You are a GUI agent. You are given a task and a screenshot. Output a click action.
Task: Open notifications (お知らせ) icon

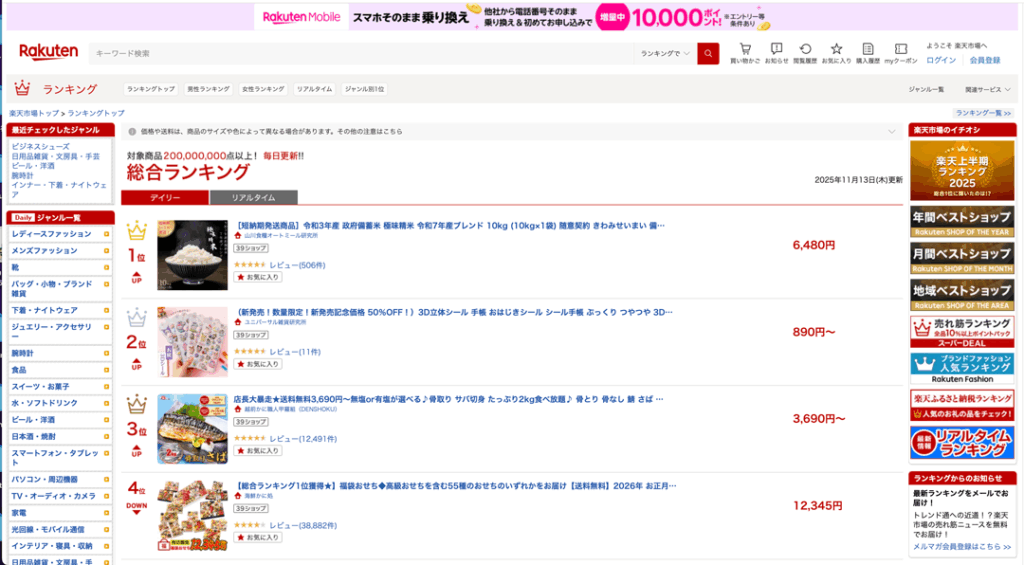(x=776, y=52)
